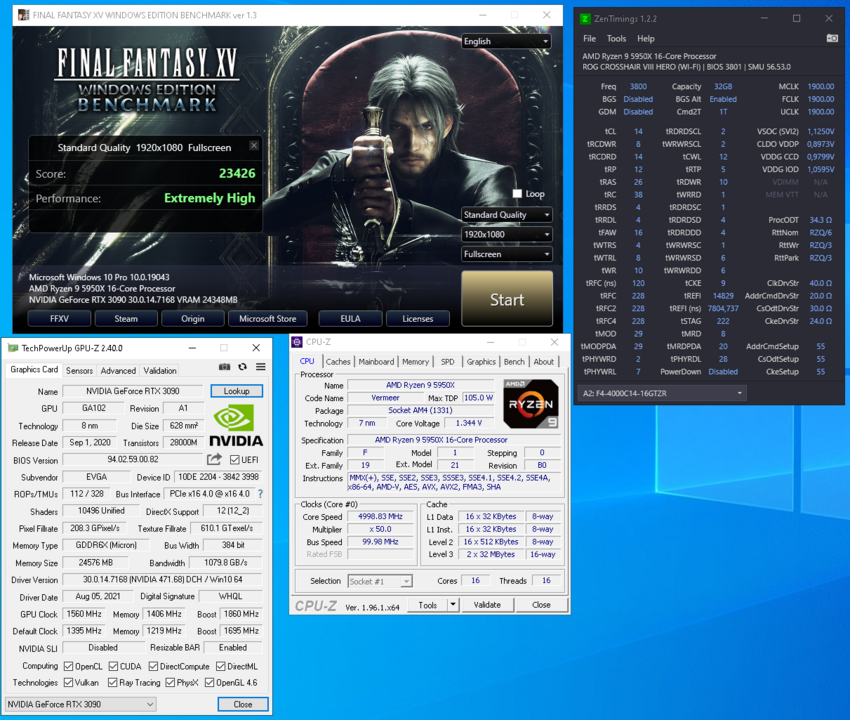Click the GPU-Z refresh icon
The width and height of the screenshot is (850, 720).
[x=242, y=368]
